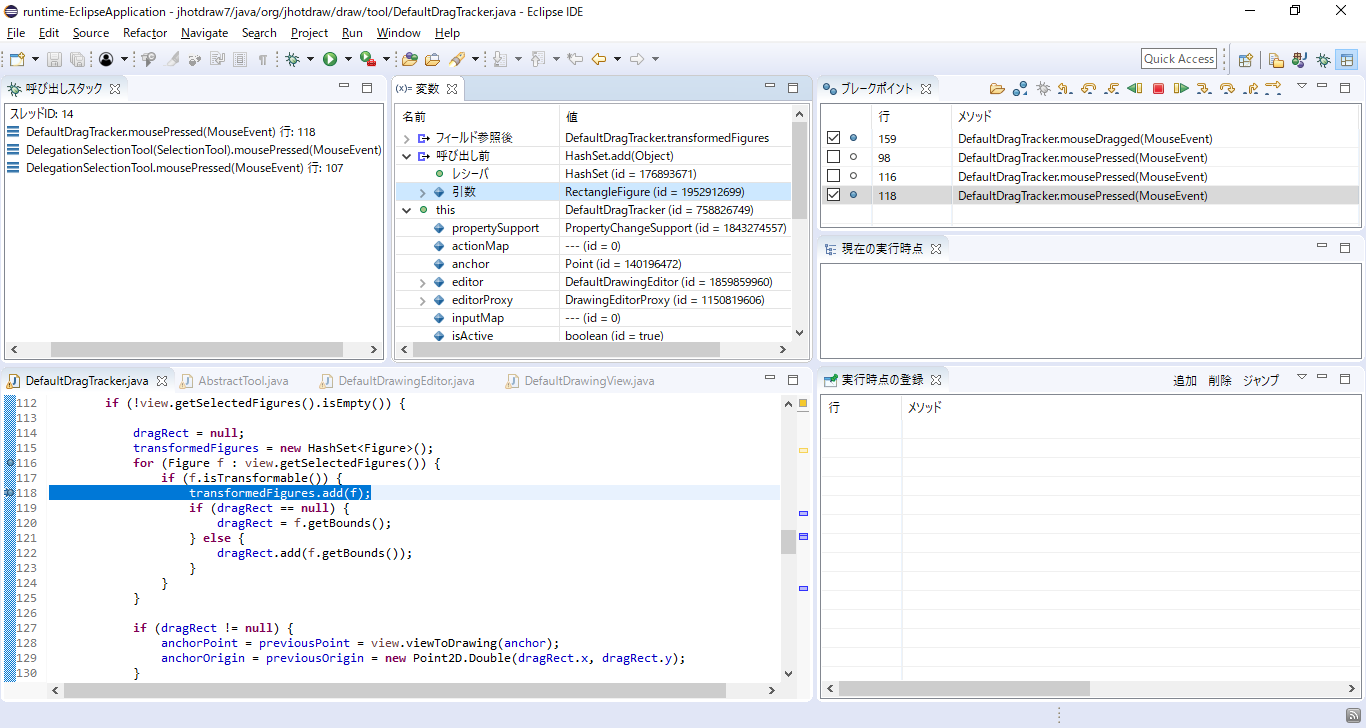Click the editor vertical scrollbar thumb

(788, 541)
